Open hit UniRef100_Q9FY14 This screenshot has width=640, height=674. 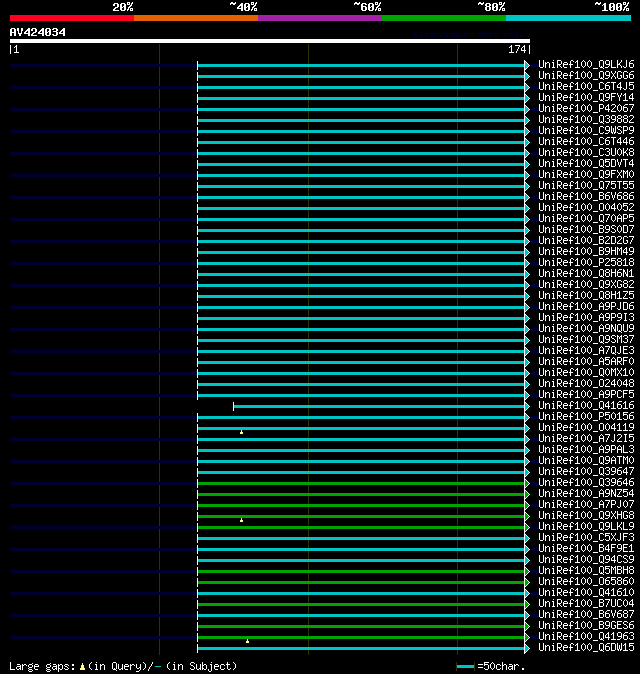[586, 98]
